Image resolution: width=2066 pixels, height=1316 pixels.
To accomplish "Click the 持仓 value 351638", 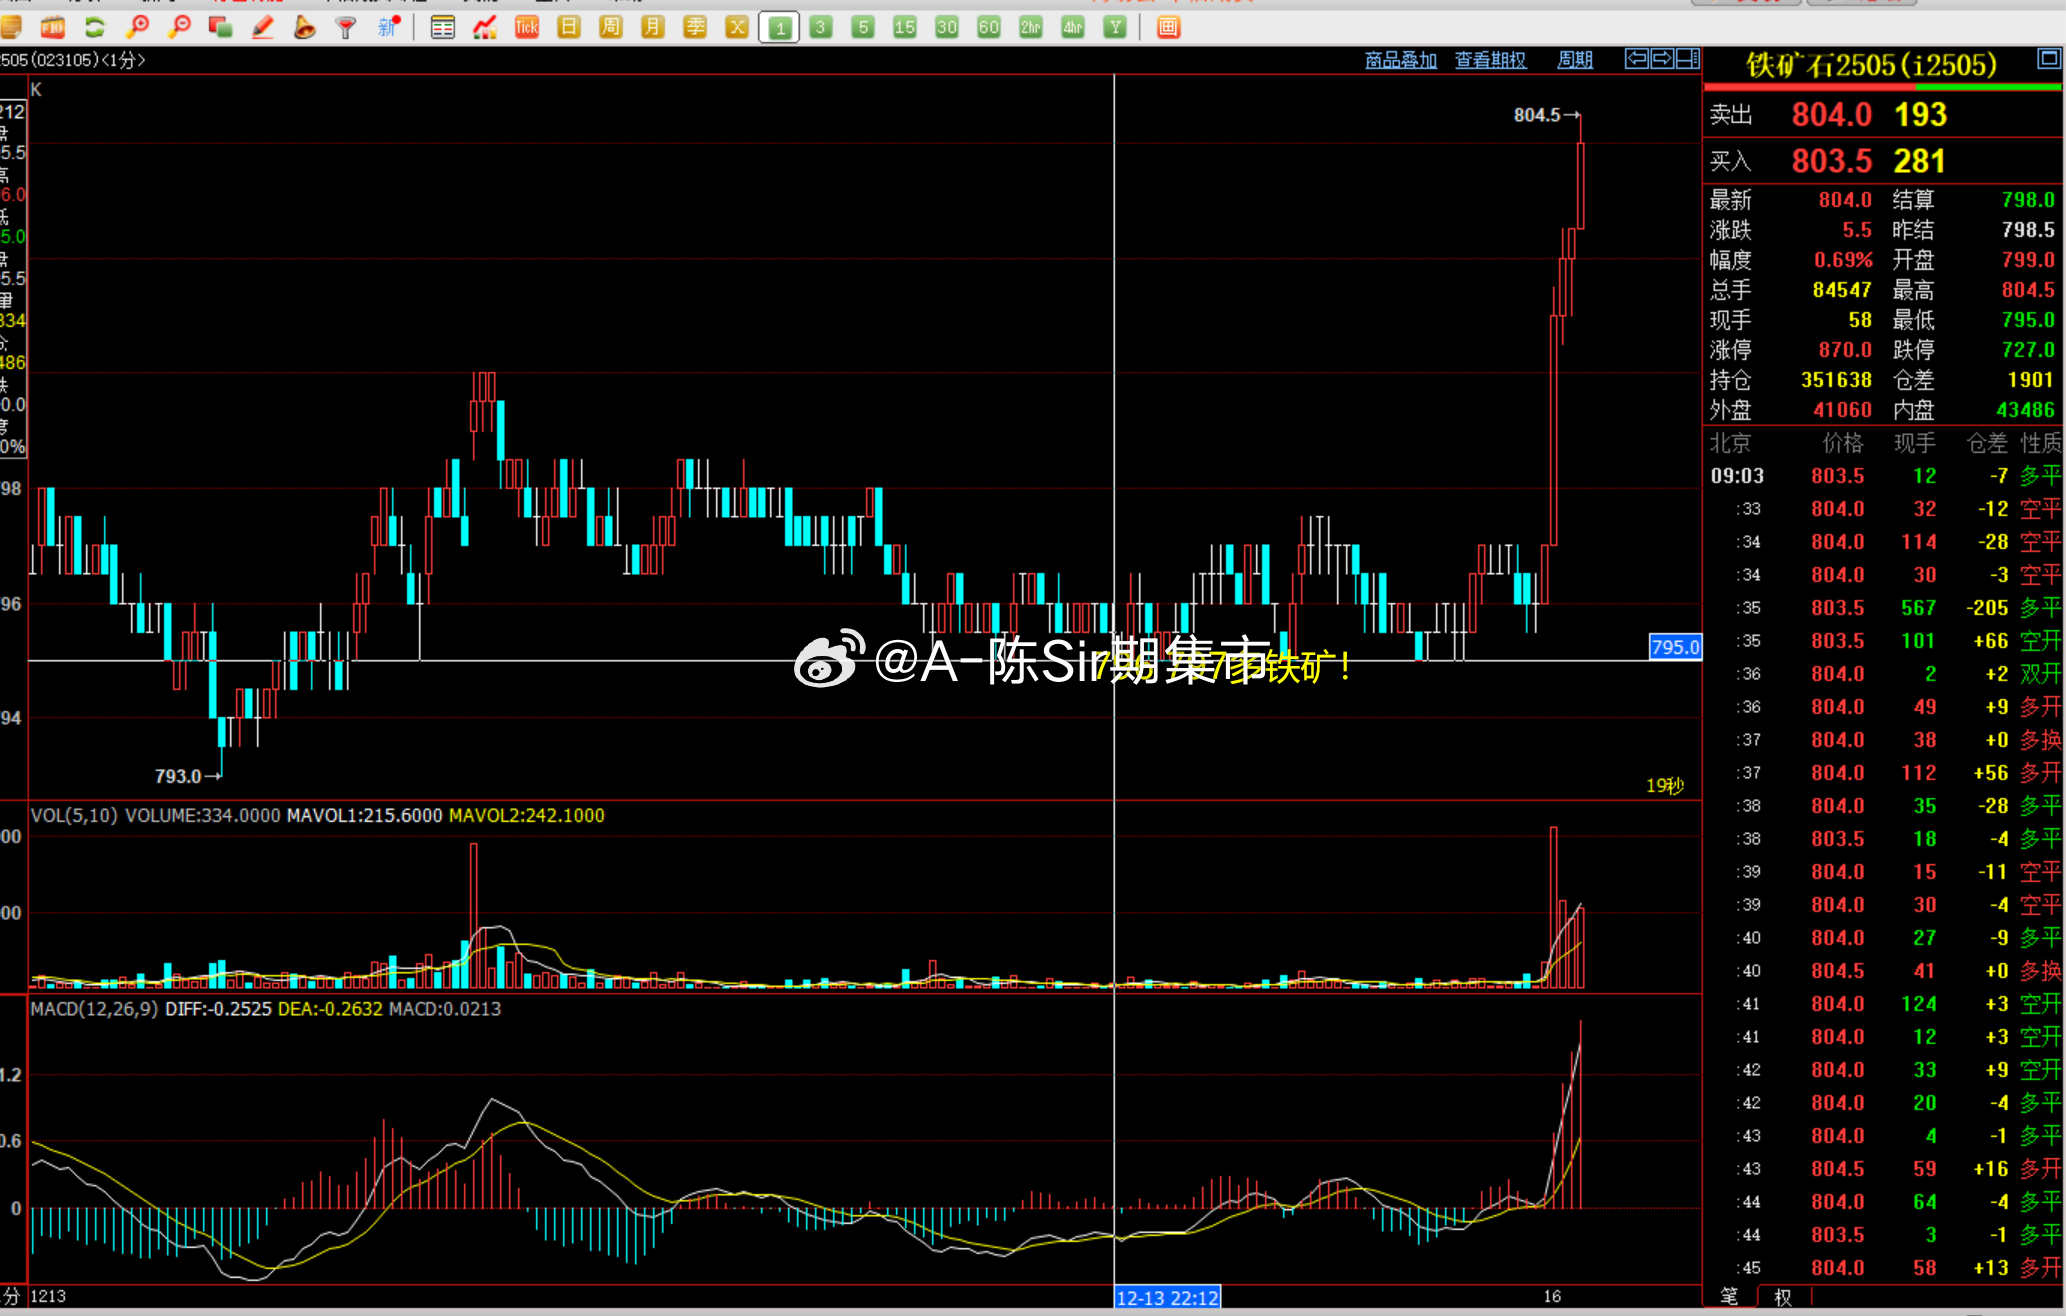I will tap(1836, 380).
